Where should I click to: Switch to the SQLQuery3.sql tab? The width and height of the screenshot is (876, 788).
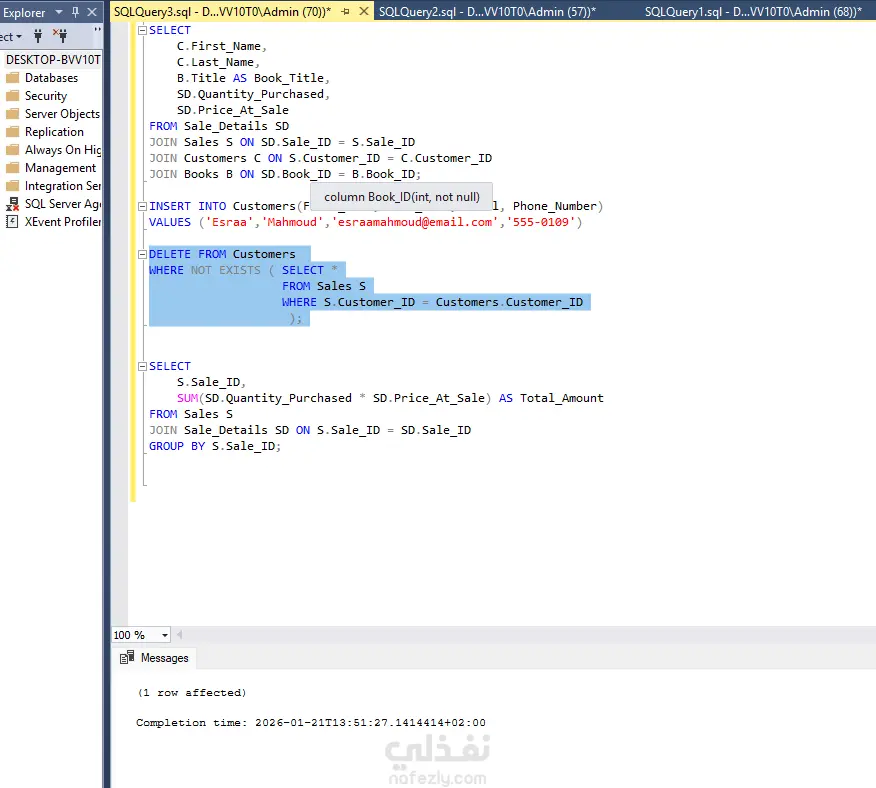pyautogui.click(x=222, y=11)
